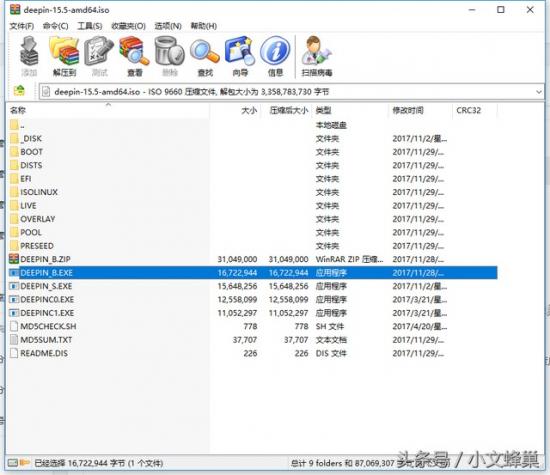Click packed size 37,707 of MD5SUM.TXT
The width and height of the screenshot is (550, 475).
tap(296, 340)
